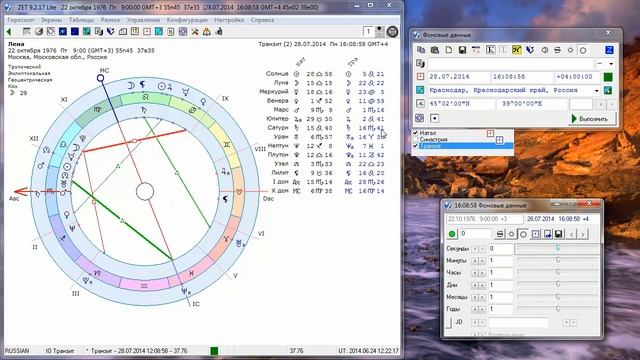Screen dimensions: 640x360
Task: Click the map icon right of the Краснодар field
Action: (608, 90)
